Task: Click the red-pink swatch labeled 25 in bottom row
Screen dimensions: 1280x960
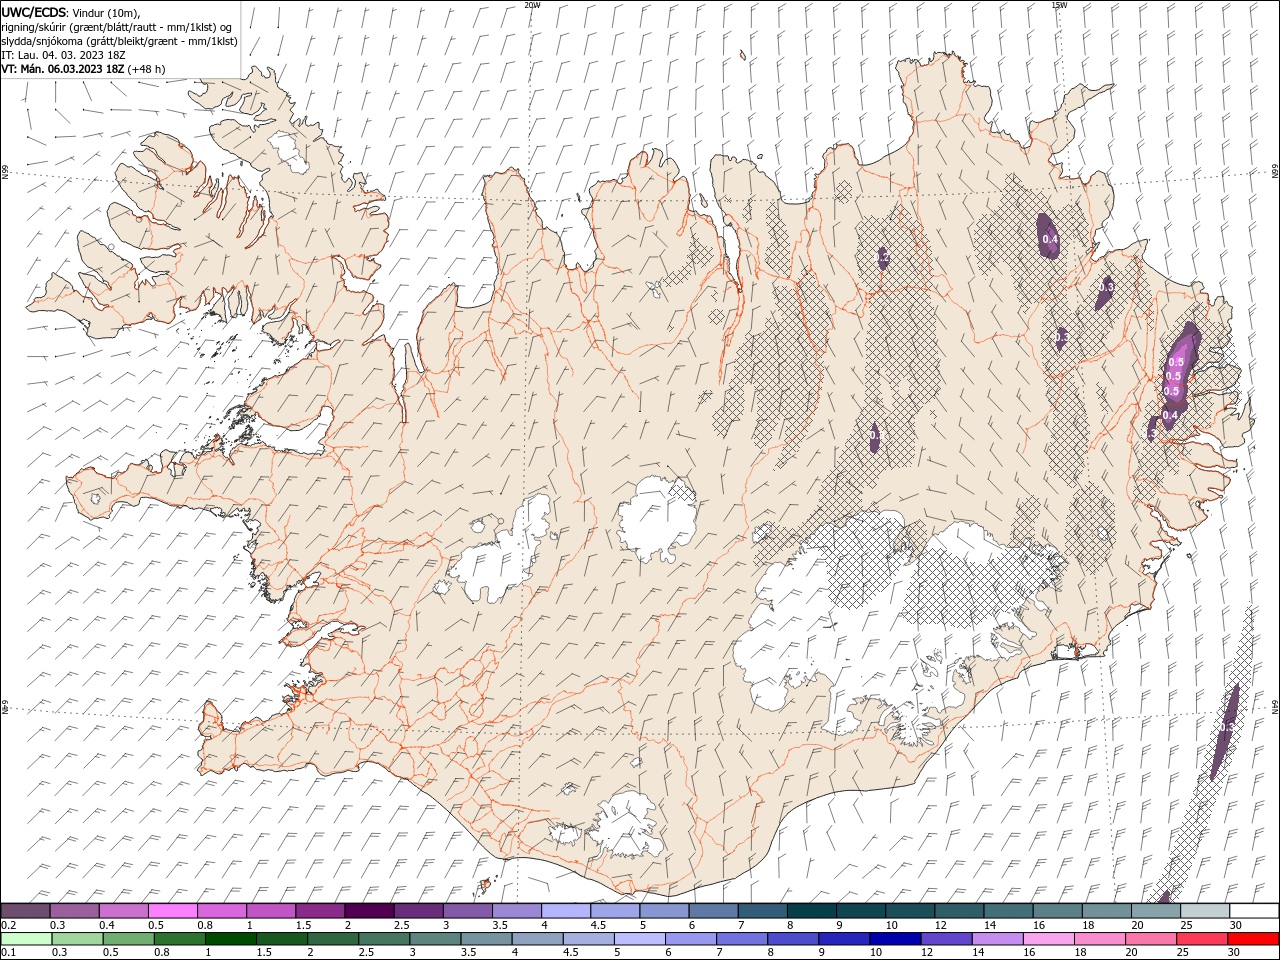Action: click(x=1201, y=939)
